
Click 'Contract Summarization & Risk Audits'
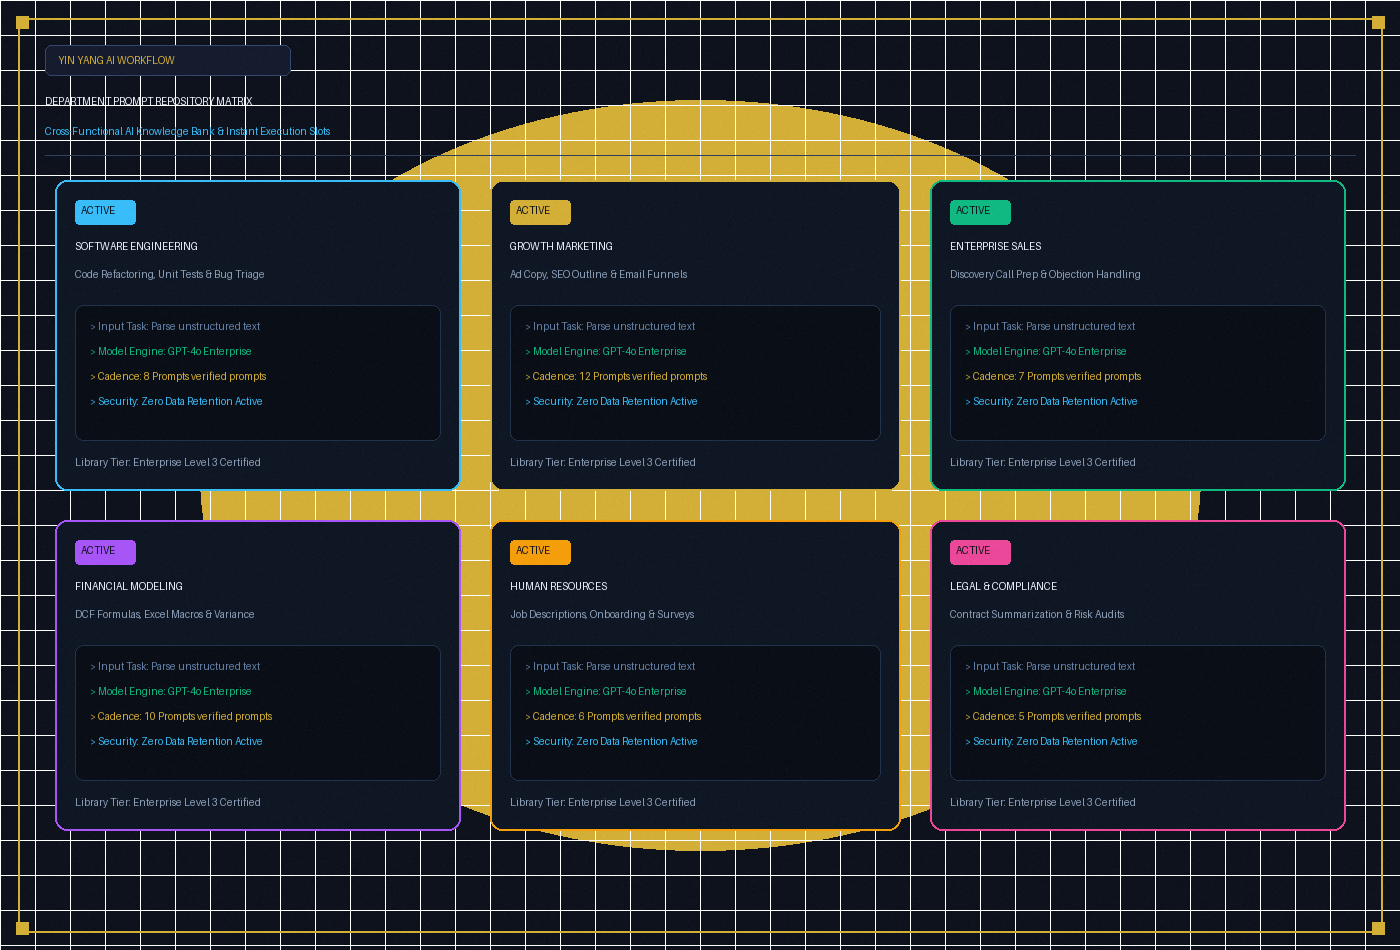(x=1037, y=615)
